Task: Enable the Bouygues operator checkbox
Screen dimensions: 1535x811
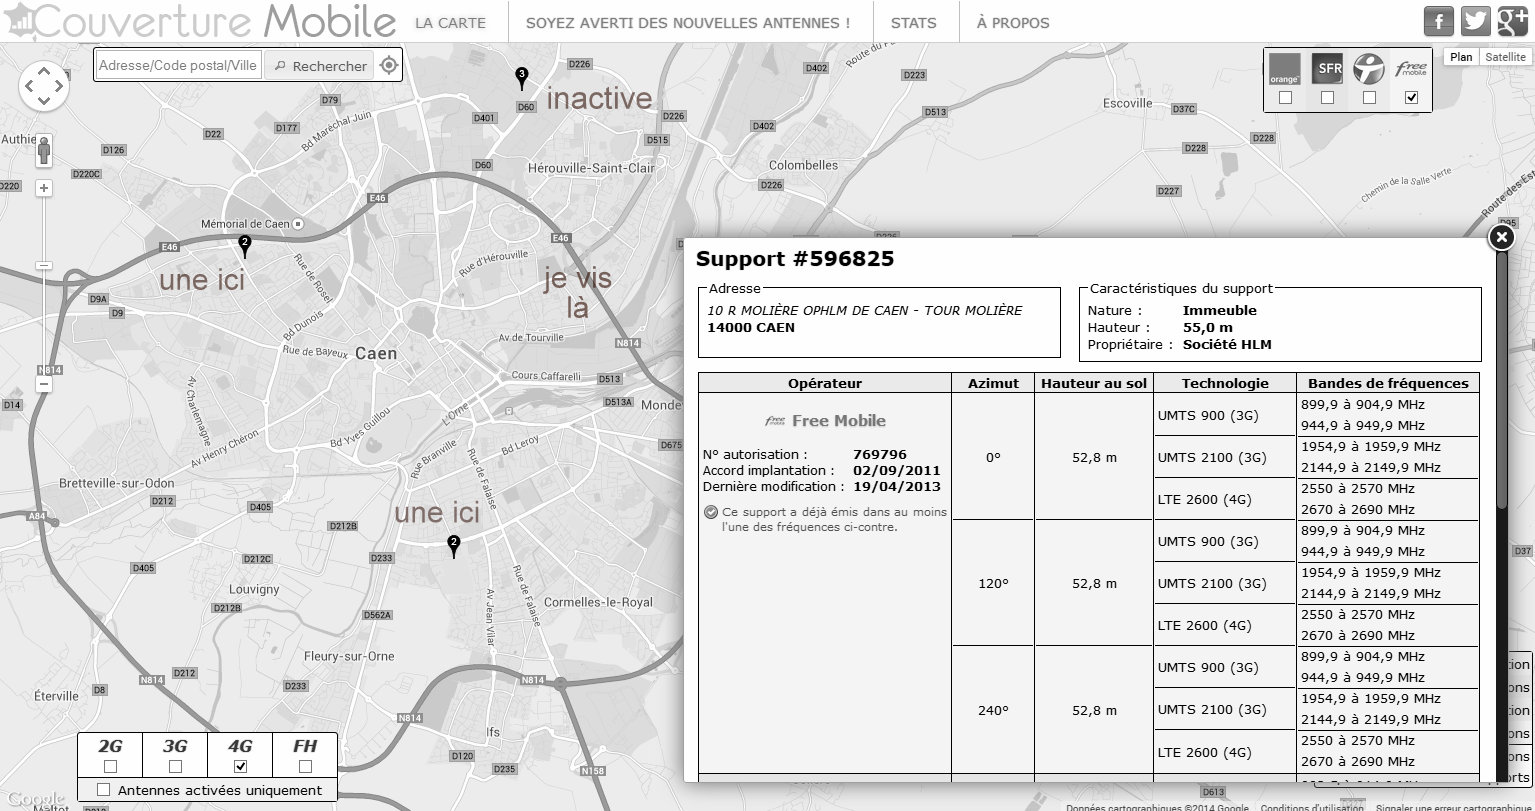Action: pyautogui.click(x=1369, y=98)
